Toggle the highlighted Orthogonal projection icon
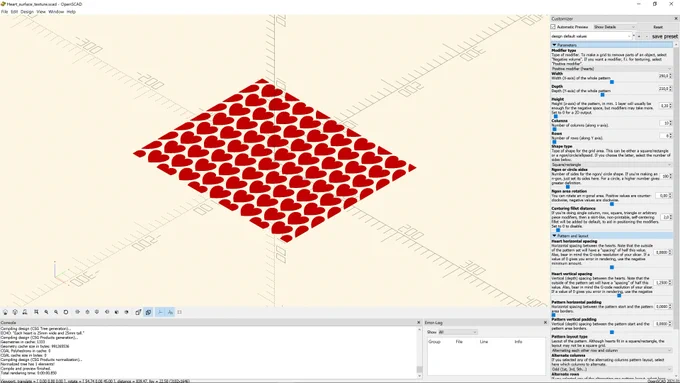The width and height of the screenshot is (680, 383). pyautogui.click(x=148, y=312)
